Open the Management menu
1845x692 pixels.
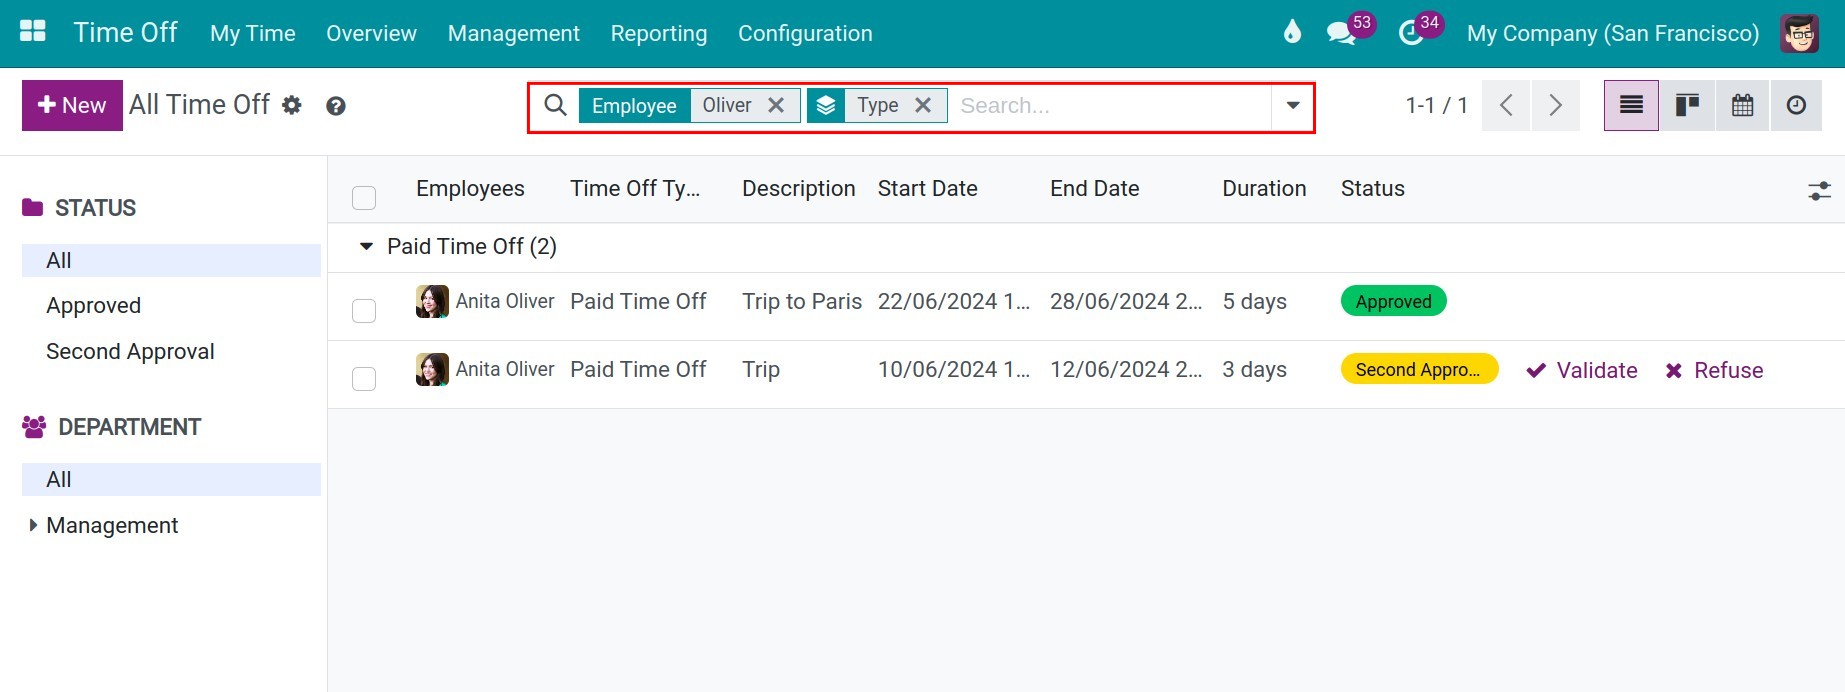click(x=514, y=33)
